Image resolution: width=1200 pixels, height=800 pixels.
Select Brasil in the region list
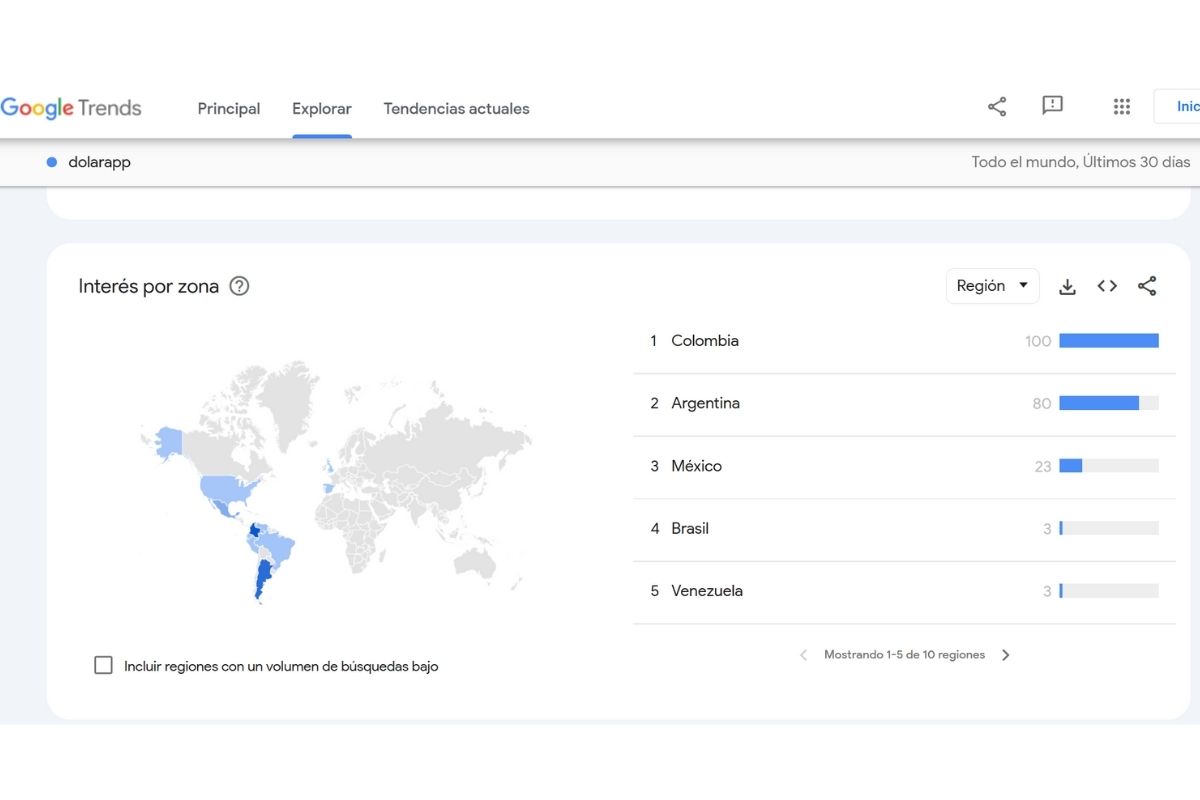coord(690,528)
